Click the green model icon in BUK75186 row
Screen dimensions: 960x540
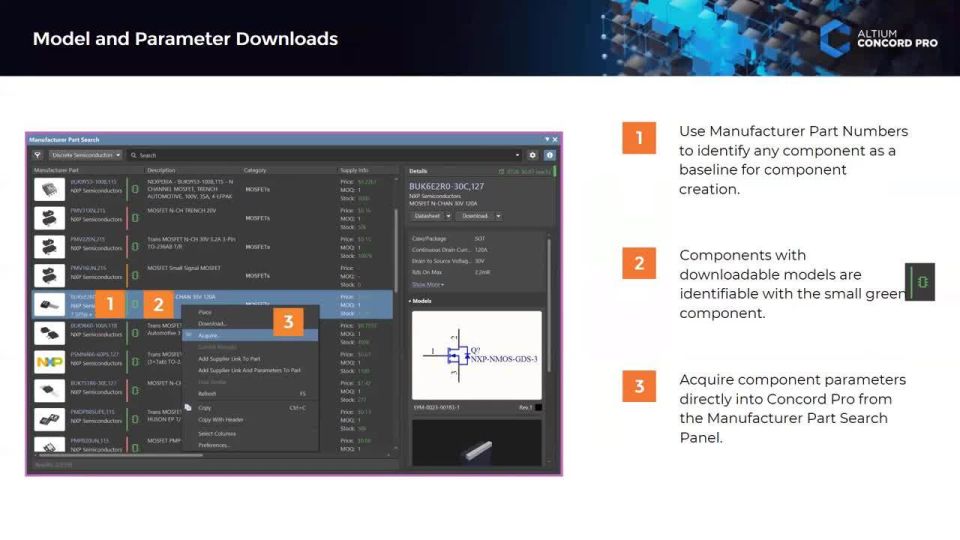point(135,391)
